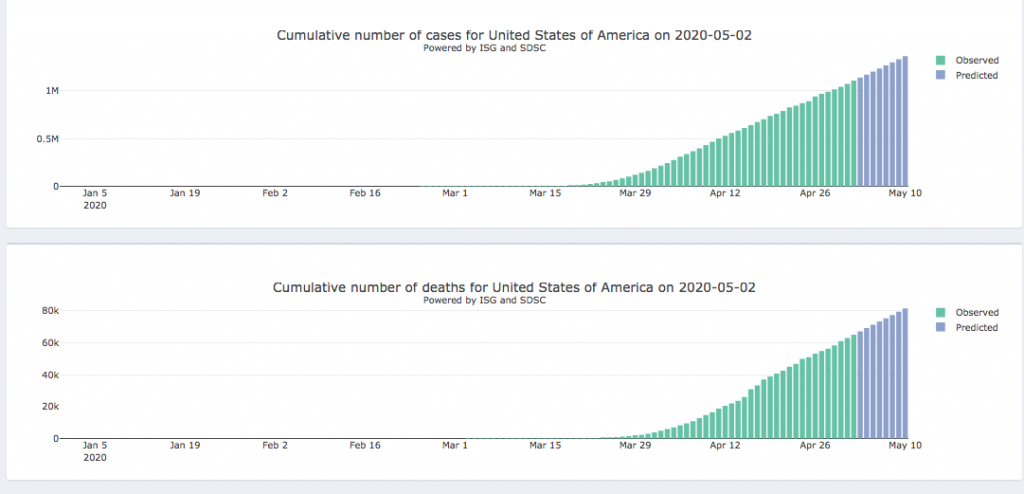Toggle the Predicted series in cases chart legend
Screen dimensions: 1024x494
point(976,75)
